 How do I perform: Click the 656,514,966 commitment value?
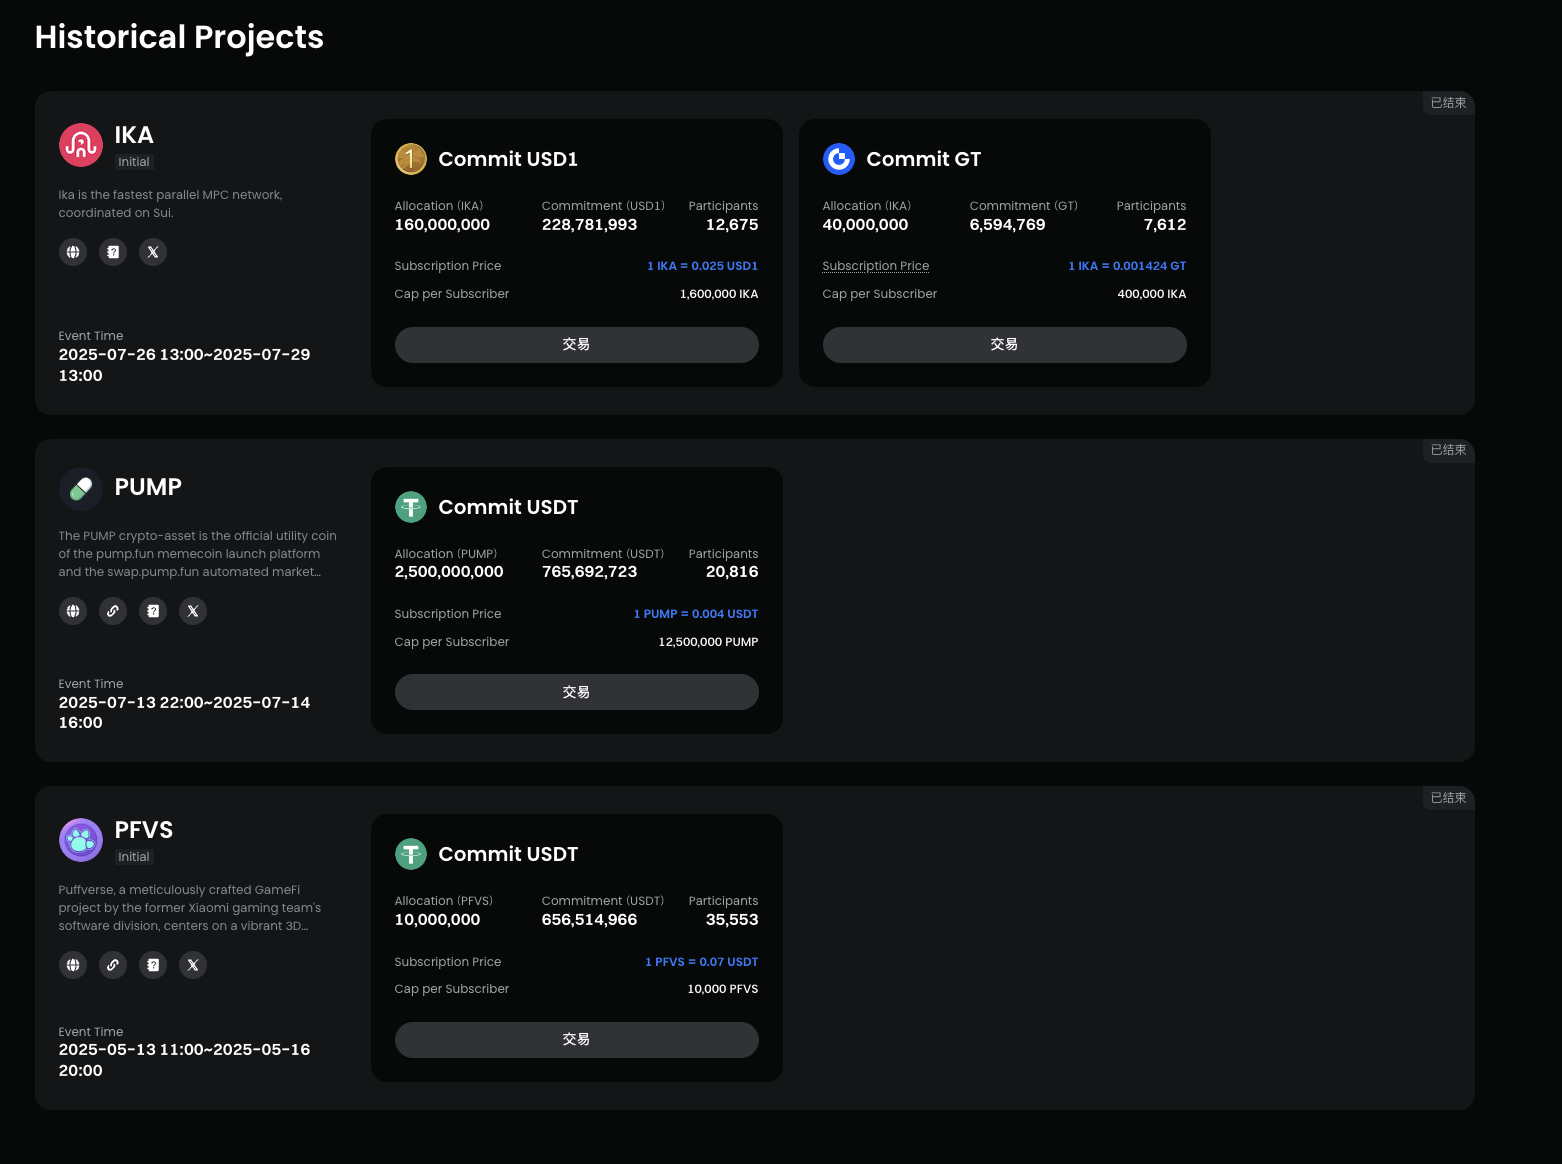tap(589, 920)
